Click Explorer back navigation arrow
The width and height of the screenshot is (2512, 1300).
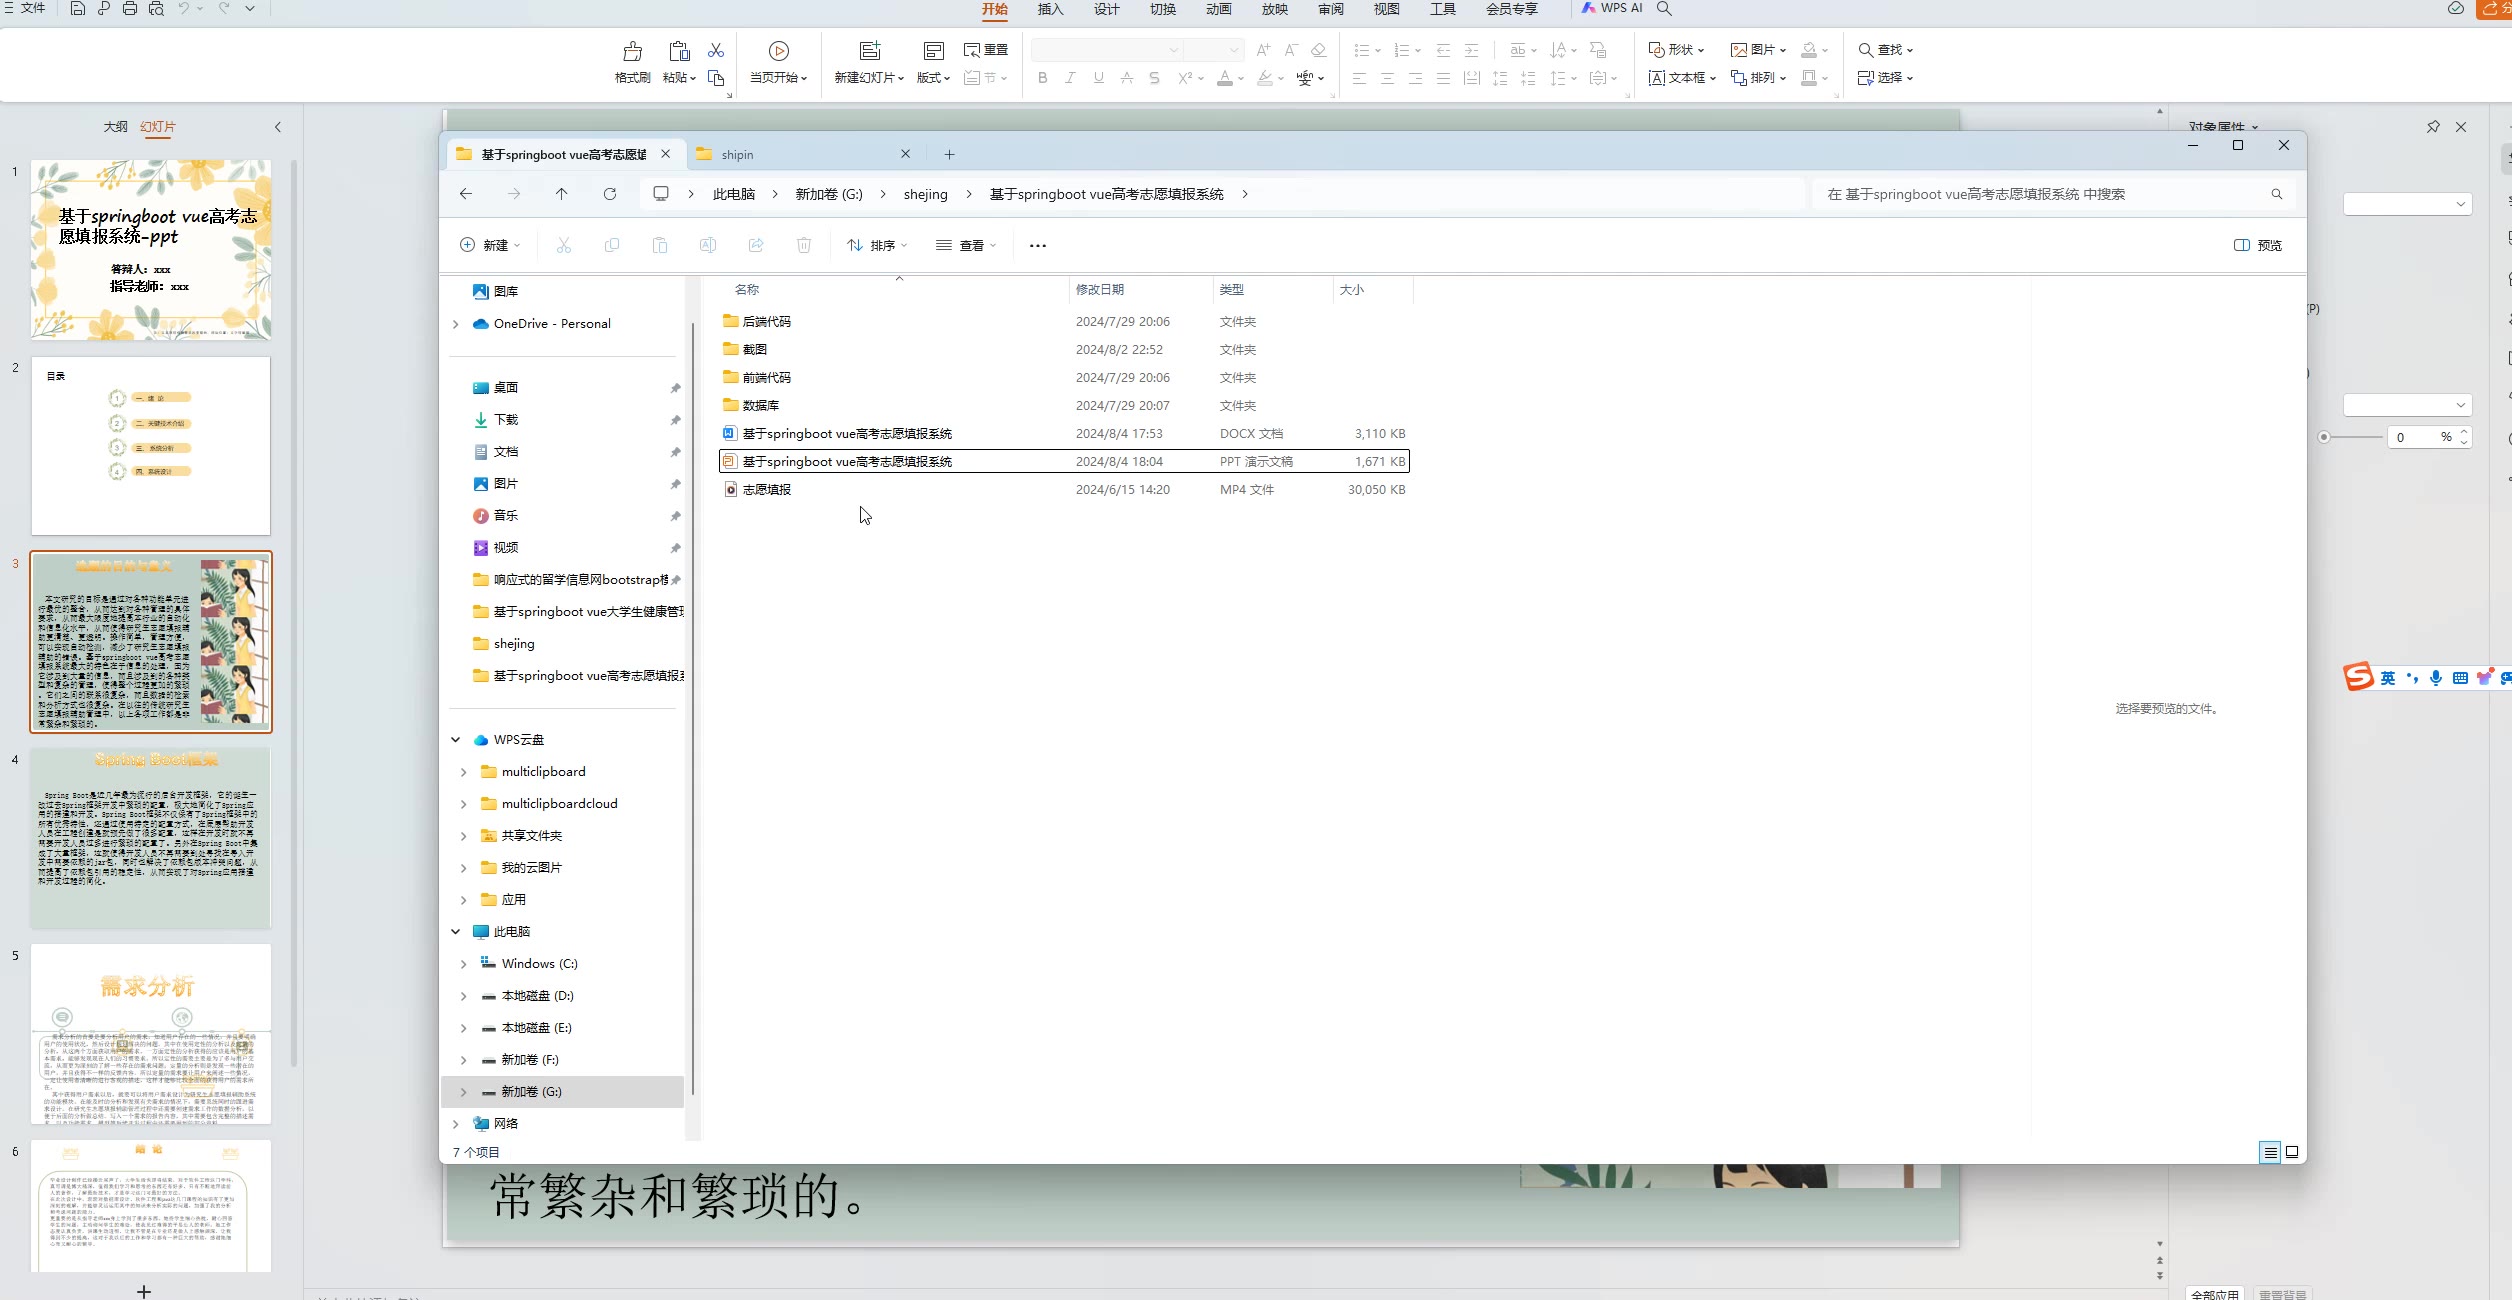(x=466, y=194)
